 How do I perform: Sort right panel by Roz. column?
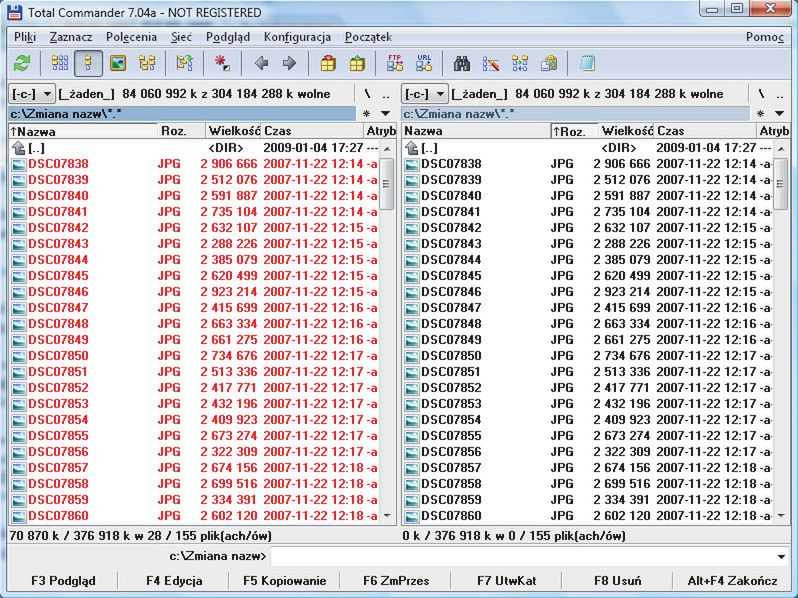[574, 131]
